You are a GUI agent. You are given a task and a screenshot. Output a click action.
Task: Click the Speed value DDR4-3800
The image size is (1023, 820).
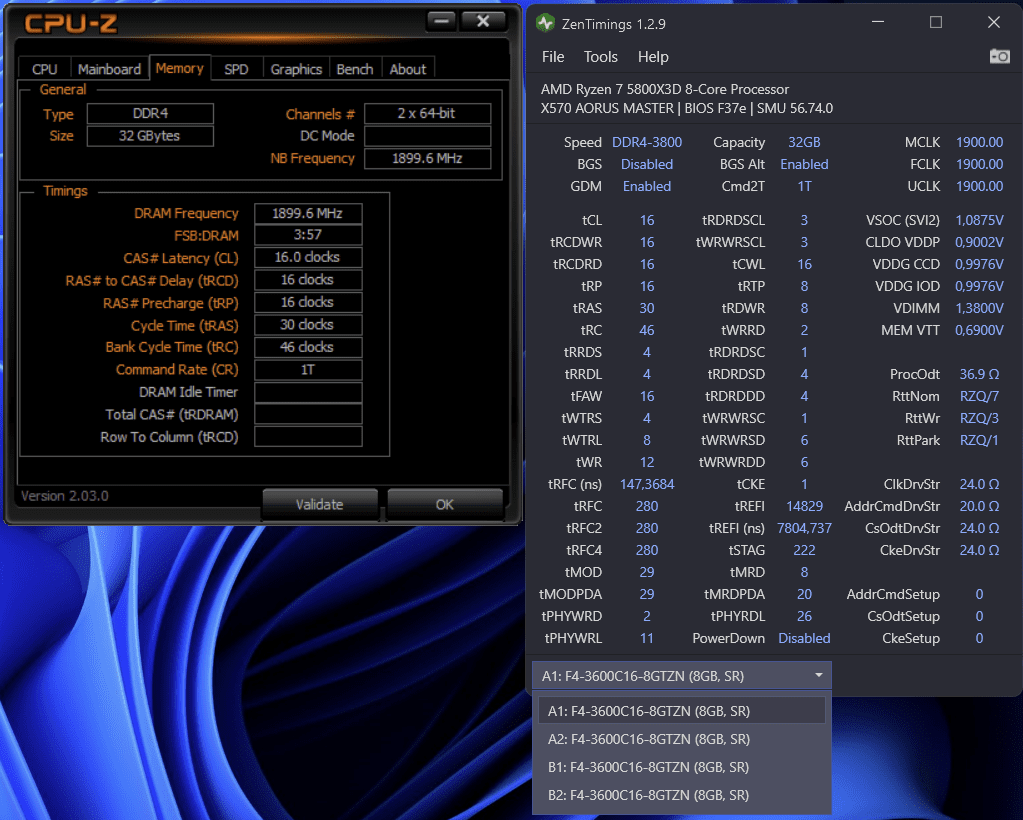coord(647,142)
